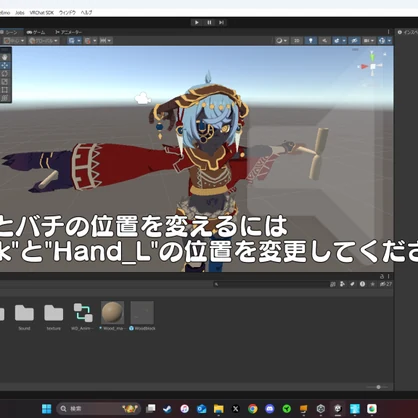418x418 pixels.
Task: Open the Windows Start menu
Action: coord(47,408)
